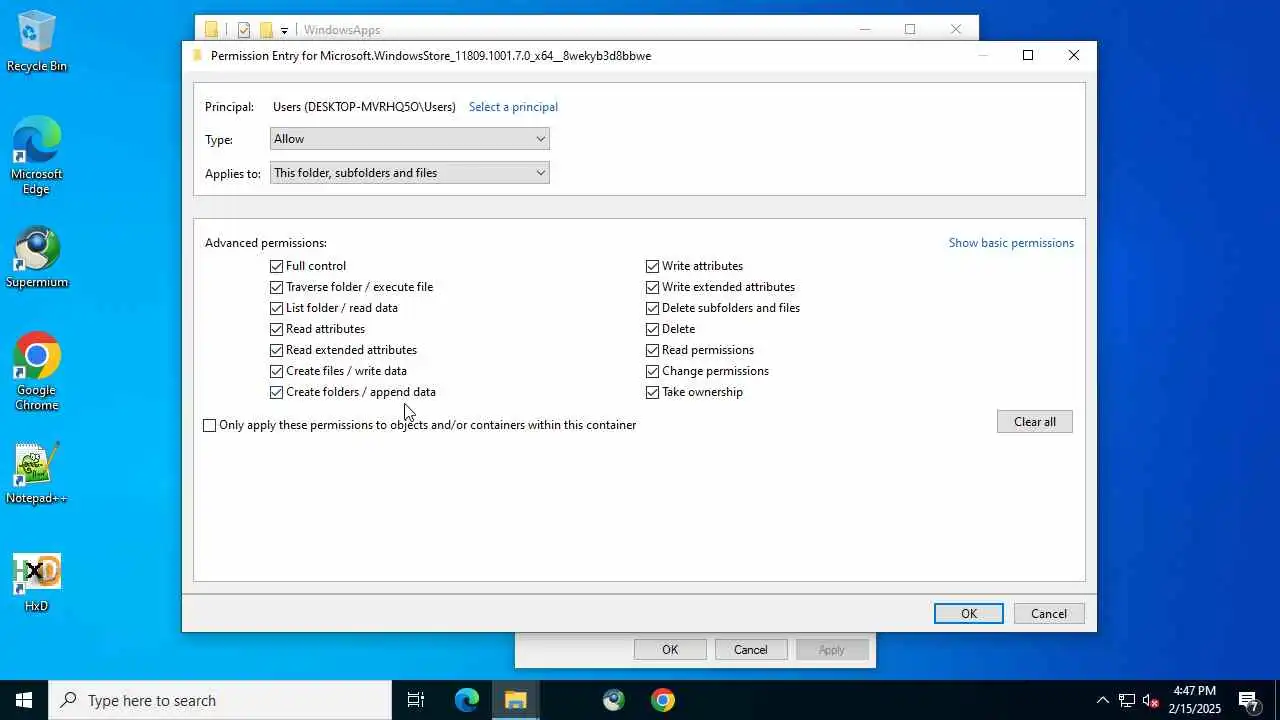This screenshot has height=720, width=1280.
Task: Open HxD hex editor desktop shortcut
Action: click(37, 582)
